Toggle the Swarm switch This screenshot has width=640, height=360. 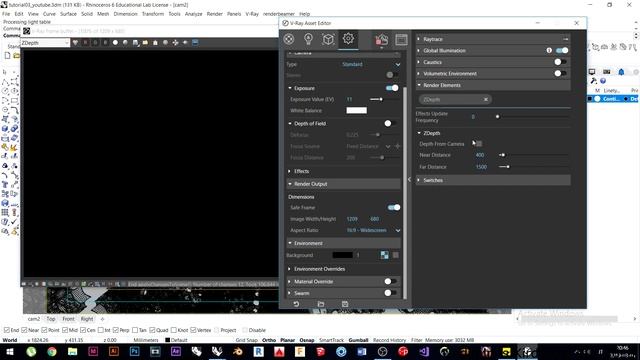[390, 293]
